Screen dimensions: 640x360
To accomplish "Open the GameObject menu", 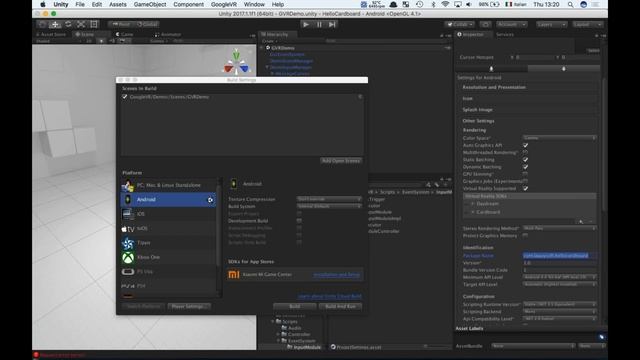I will pyautogui.click(x=150, y=4).
